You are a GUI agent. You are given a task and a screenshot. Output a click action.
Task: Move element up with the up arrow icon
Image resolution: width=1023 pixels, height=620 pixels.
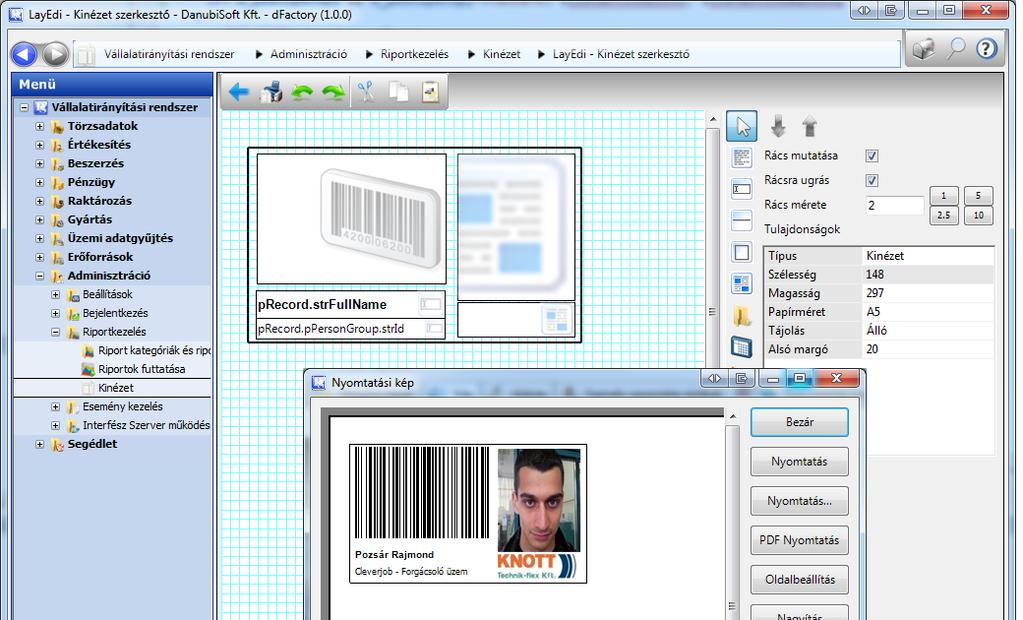[810, 125]
